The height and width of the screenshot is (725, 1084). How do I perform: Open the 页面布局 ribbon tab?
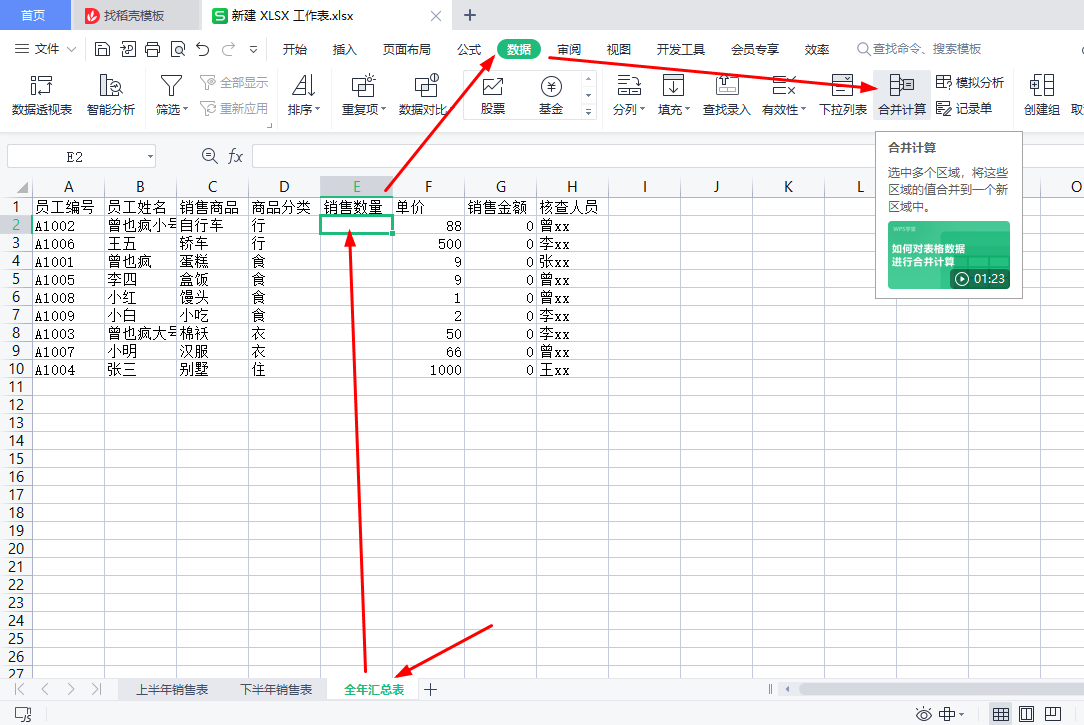click(x=406, y=49)
